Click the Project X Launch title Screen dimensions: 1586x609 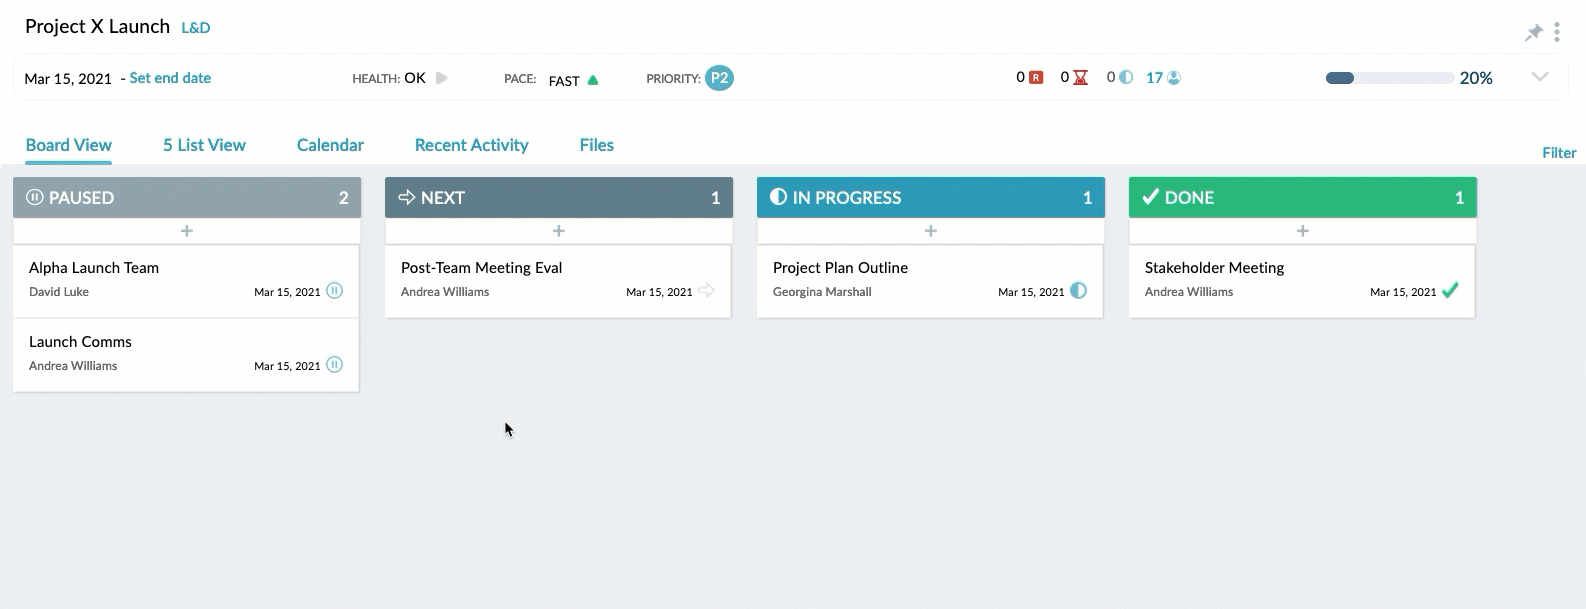97,27
